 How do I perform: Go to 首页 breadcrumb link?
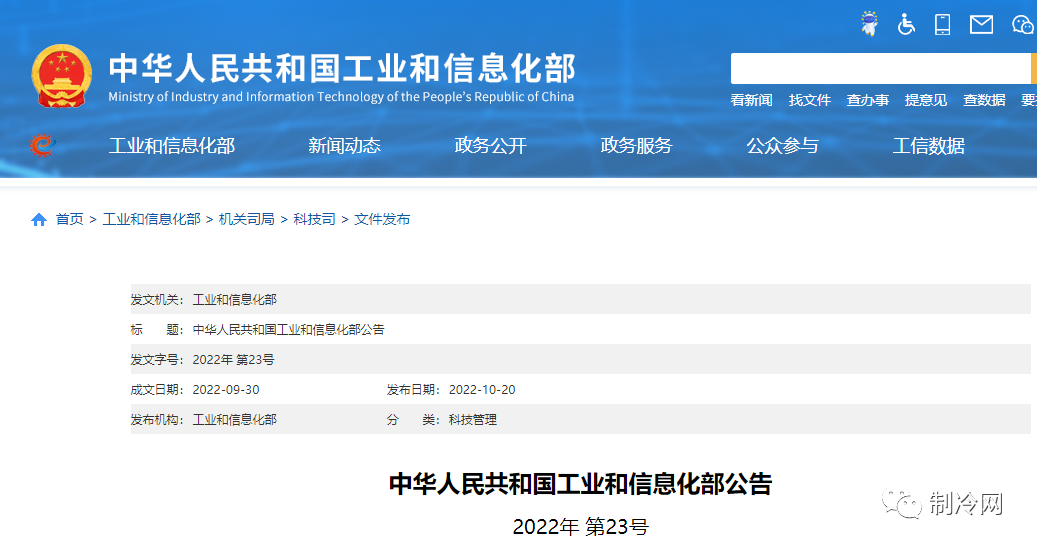(69, 219)
